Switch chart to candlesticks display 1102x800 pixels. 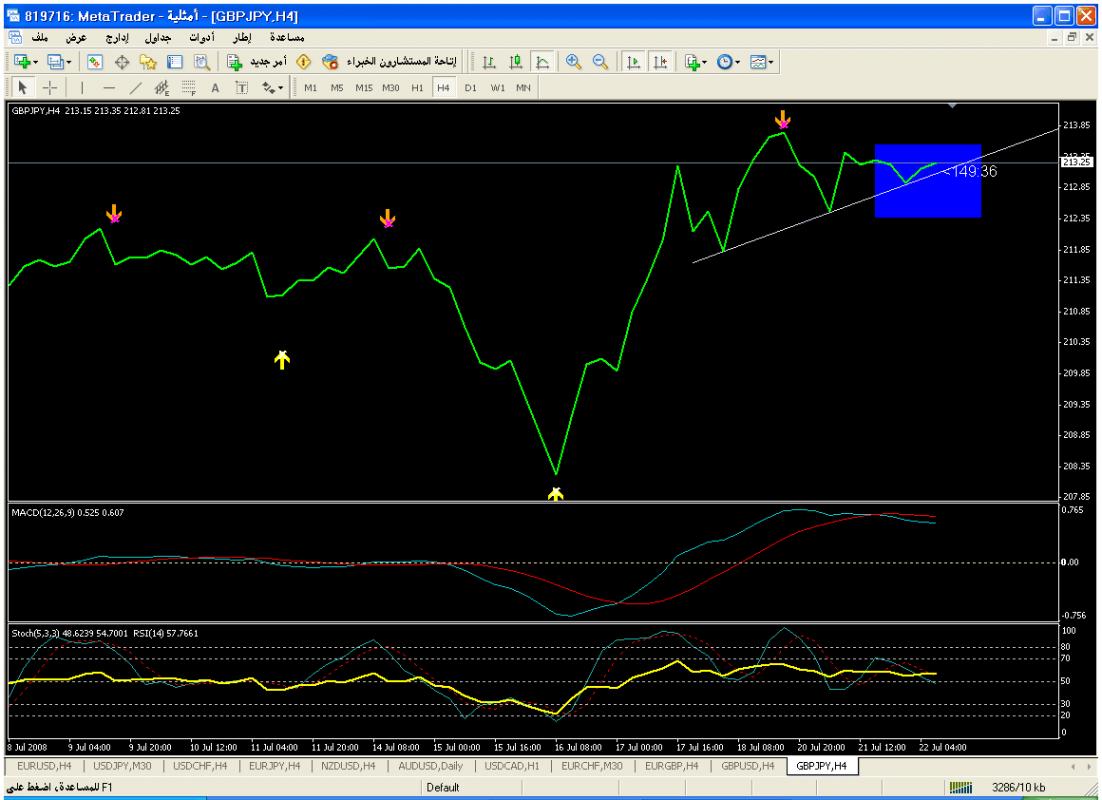(x=512, y=62)
